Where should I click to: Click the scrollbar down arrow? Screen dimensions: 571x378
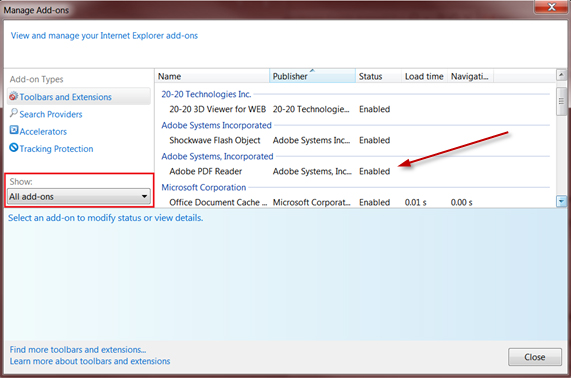point(561,201)
